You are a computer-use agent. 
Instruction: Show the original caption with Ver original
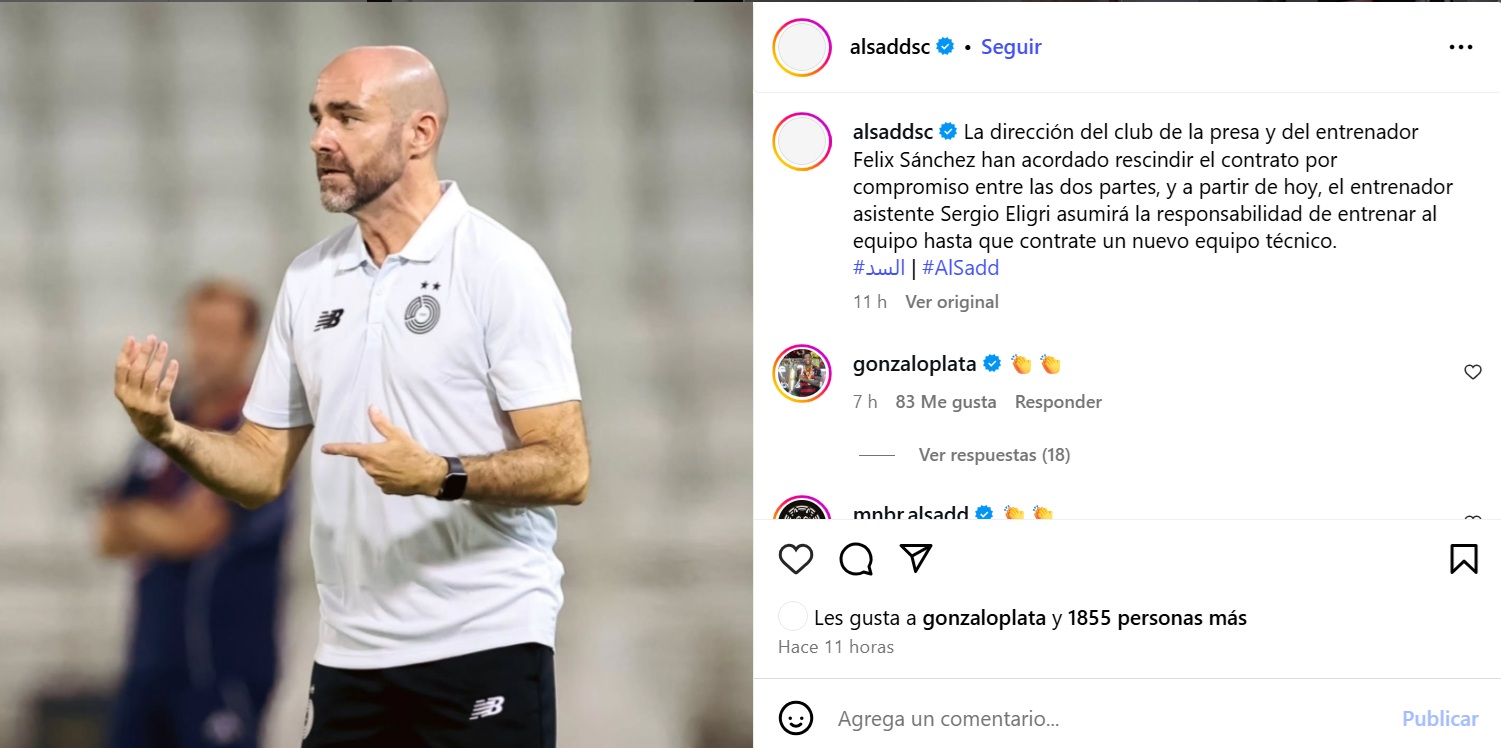point(952,302)
